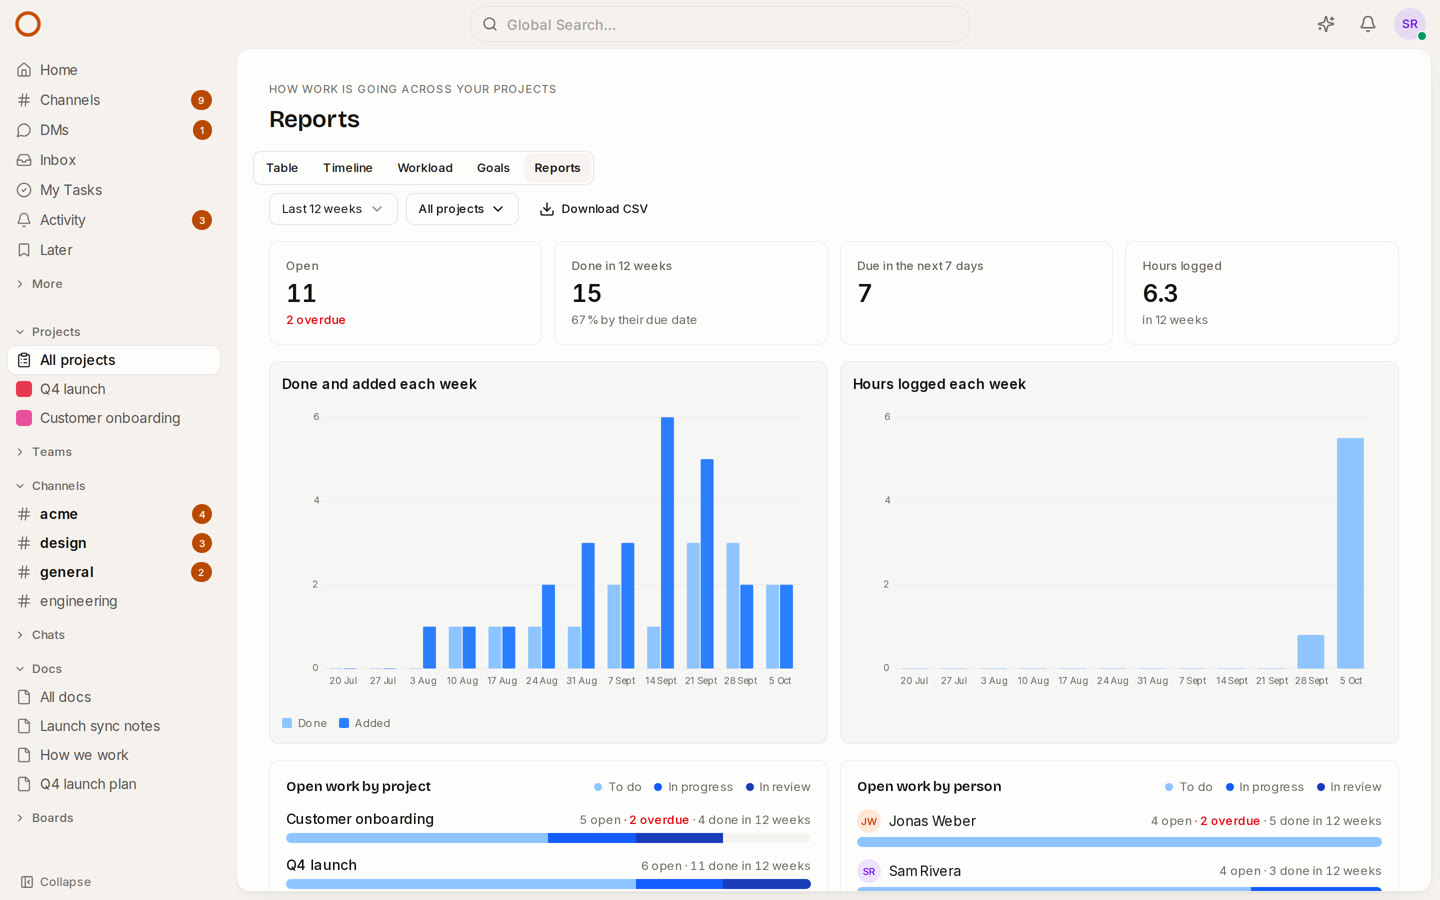The height and width of the screenshot is (900, 1440).
Task: Open the Later bookmark item
Action: point(114,250)
